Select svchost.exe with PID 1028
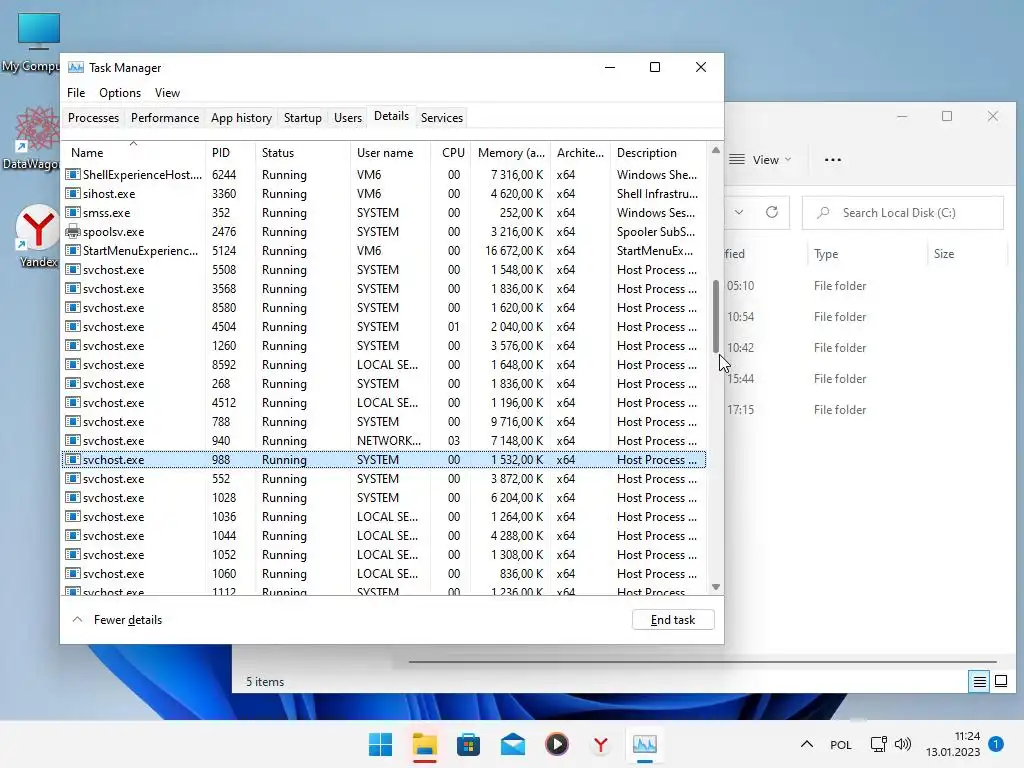This screenshot has height=768, width=1024. (384, 498)
